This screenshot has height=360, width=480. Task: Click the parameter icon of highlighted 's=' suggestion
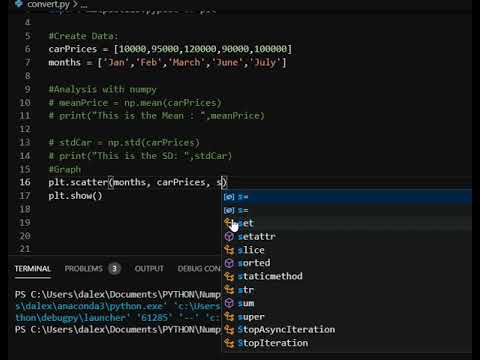coord(229,197)
